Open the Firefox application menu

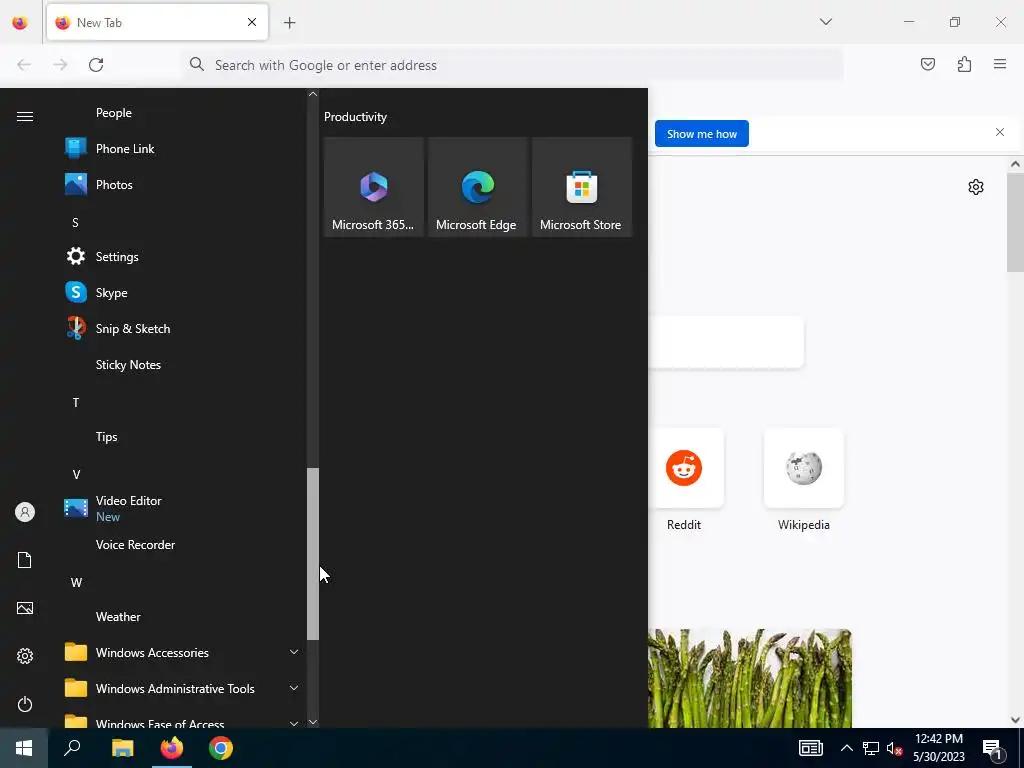click(1000, 64)
